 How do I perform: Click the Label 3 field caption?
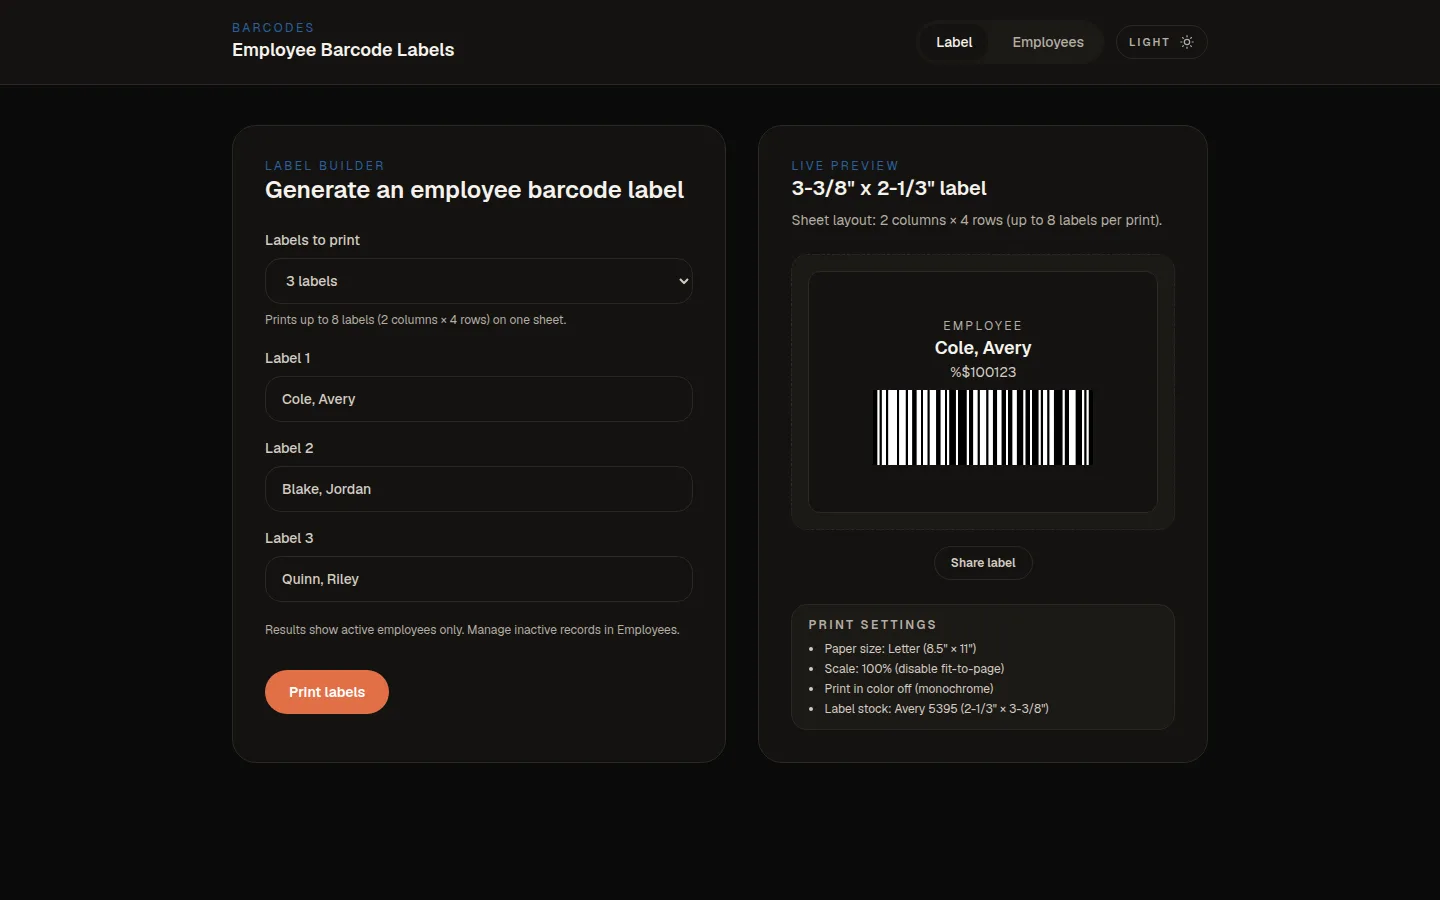tap(289, 538)
